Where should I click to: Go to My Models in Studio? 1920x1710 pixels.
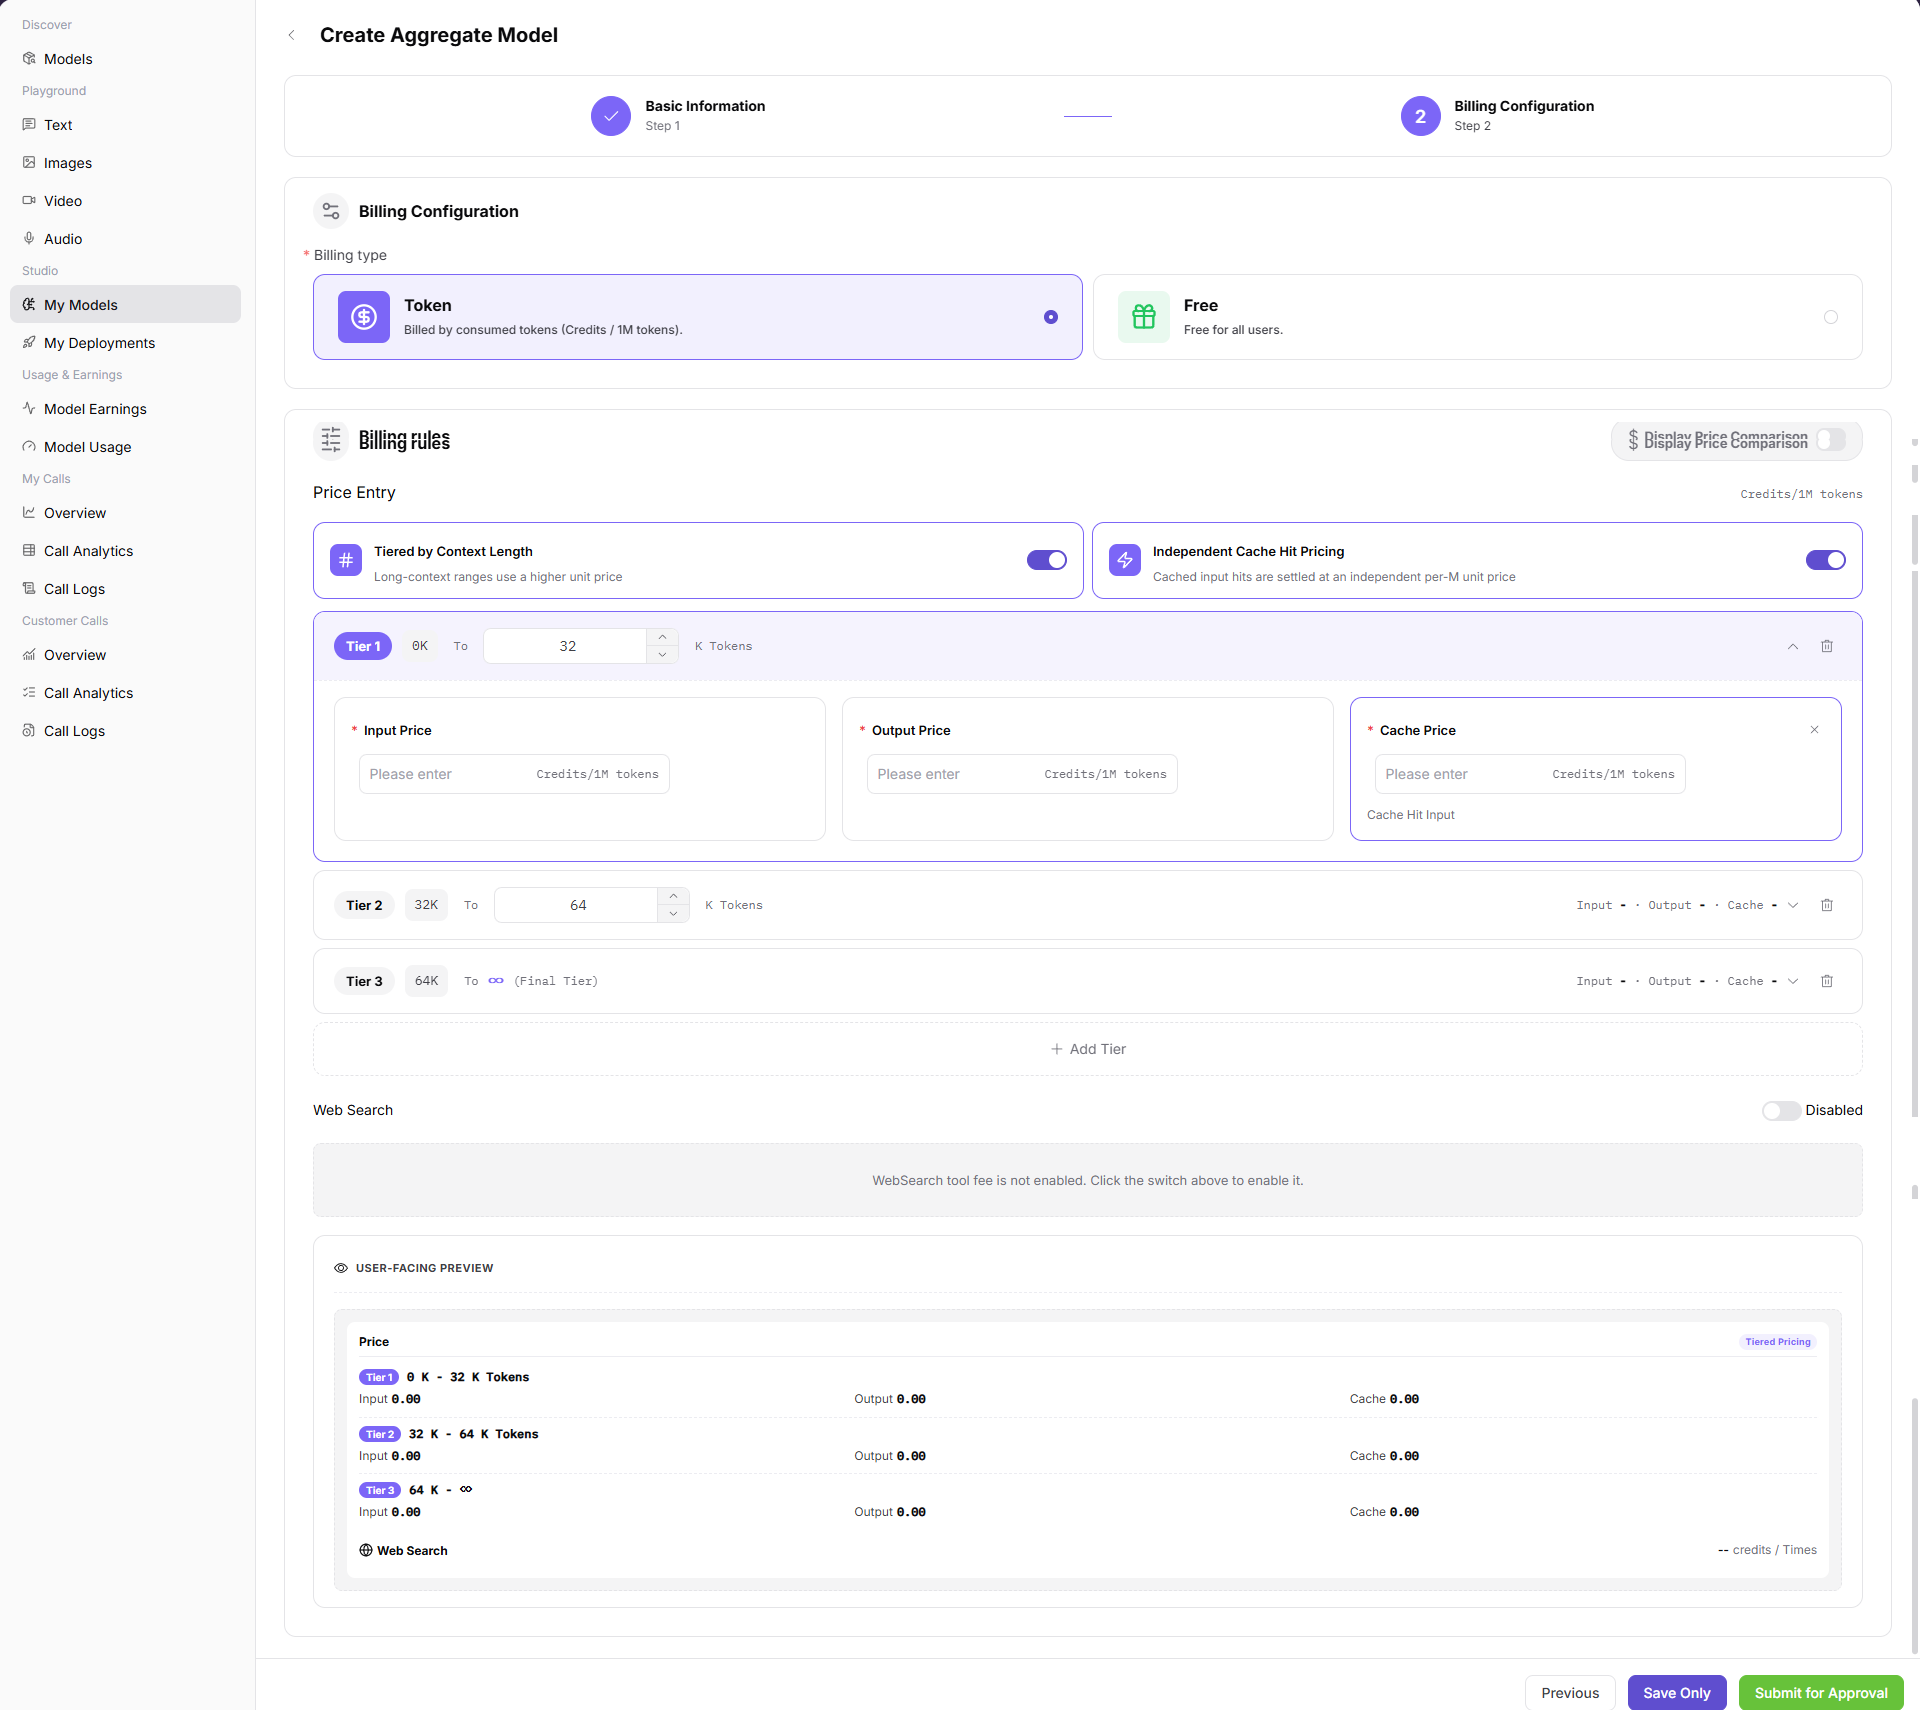(x=125, y=305)
